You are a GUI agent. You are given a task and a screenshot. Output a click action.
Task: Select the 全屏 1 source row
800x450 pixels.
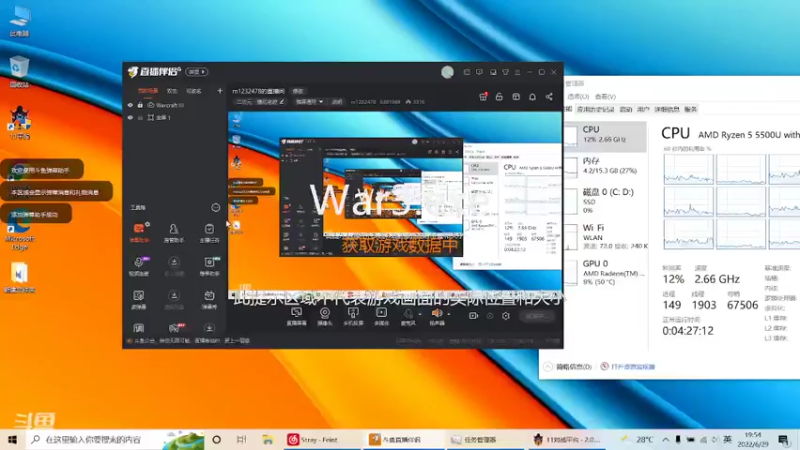click(x=174, y=117)
